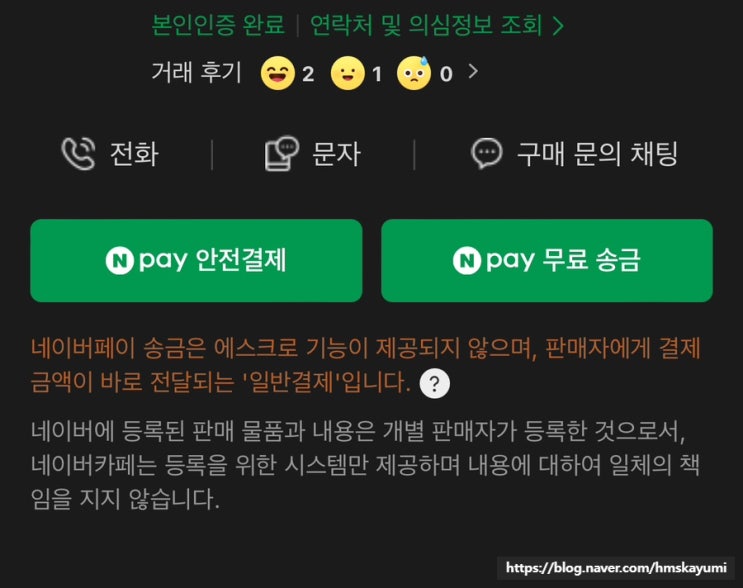The image size is (743, 588).
Task: Click the laughing face review emoji
Action: 278,73
